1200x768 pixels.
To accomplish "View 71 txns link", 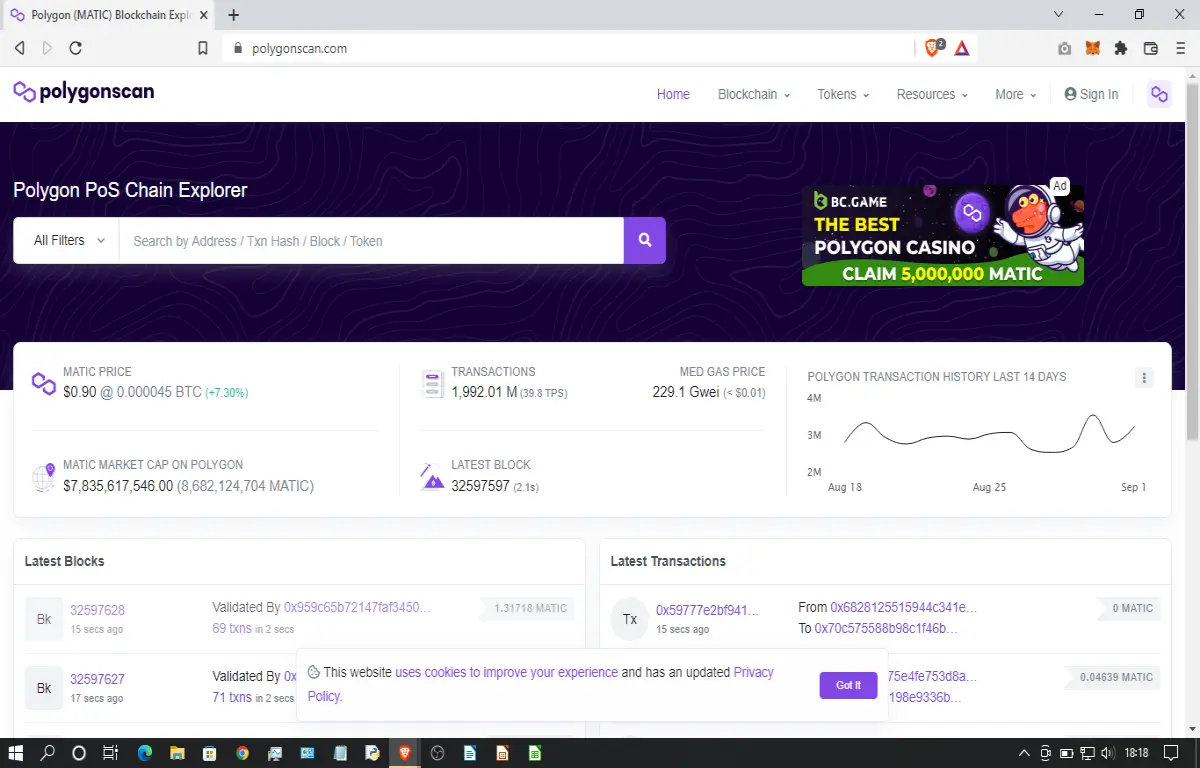I will 232,697.
